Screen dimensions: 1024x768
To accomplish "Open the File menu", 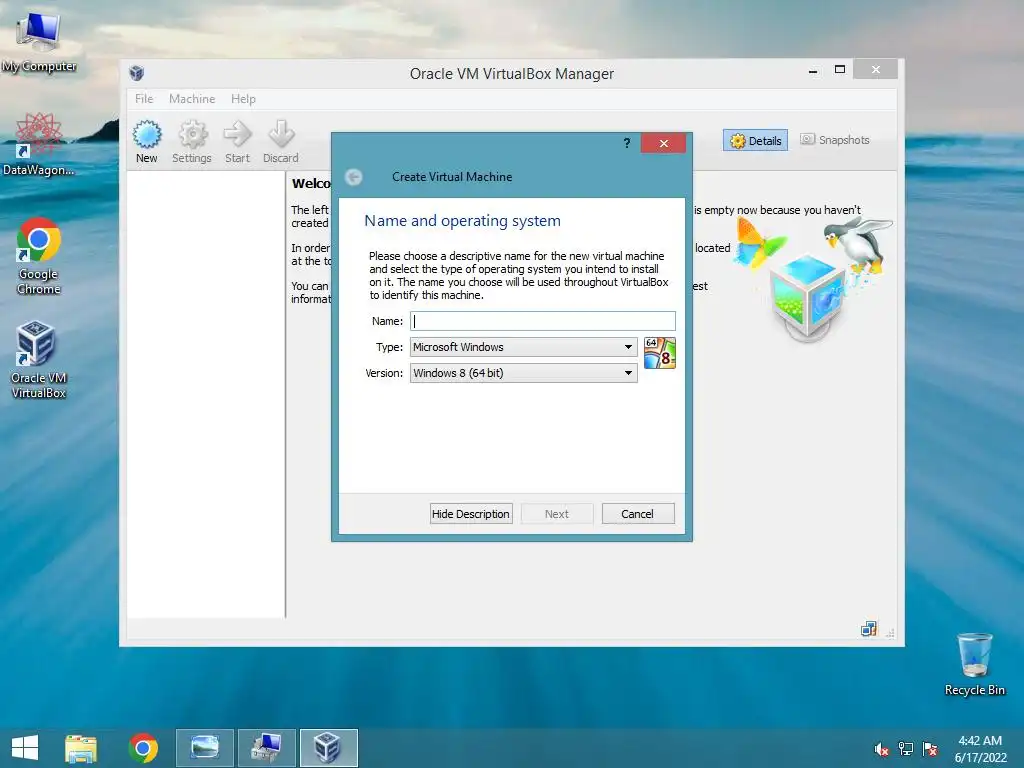I will tap(144, 99).
